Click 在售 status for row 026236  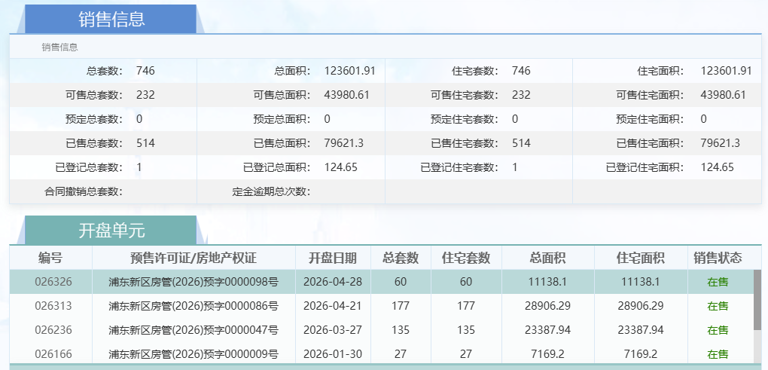(x=718, y=330)
